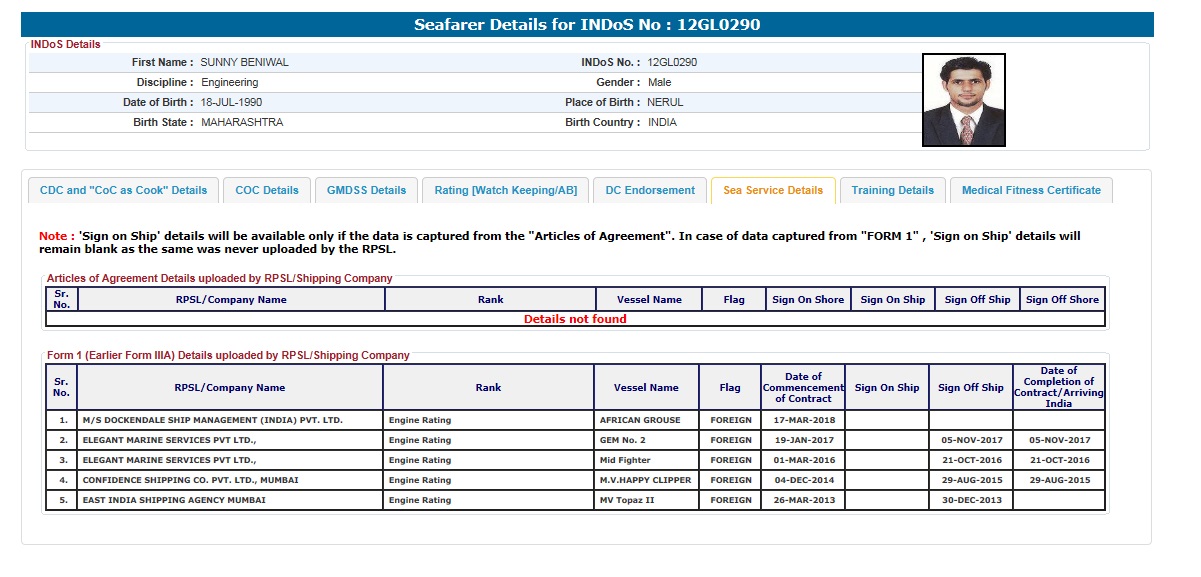Click the AFRICAN GROUSE vessel name cell
The height and width of the screenshot is (577, 1201).
point(639,420)
